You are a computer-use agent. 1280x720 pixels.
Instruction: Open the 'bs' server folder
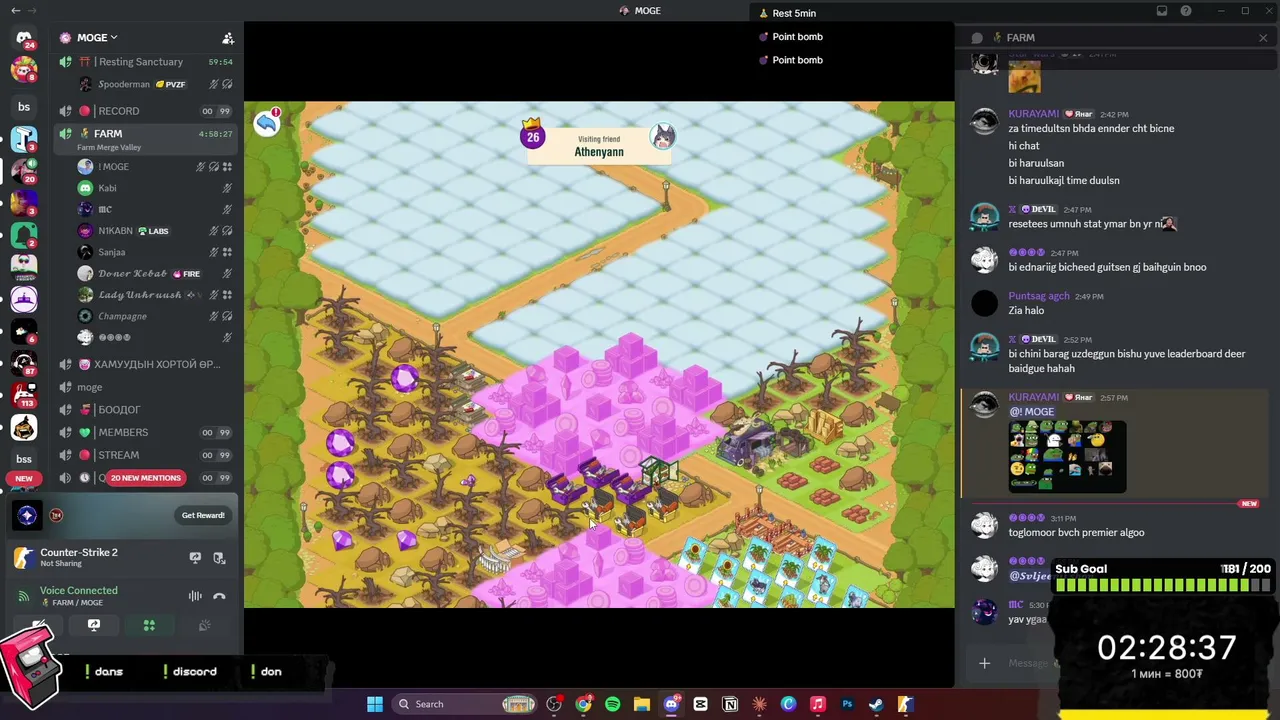pyautogui.click(x=24, y=107)
